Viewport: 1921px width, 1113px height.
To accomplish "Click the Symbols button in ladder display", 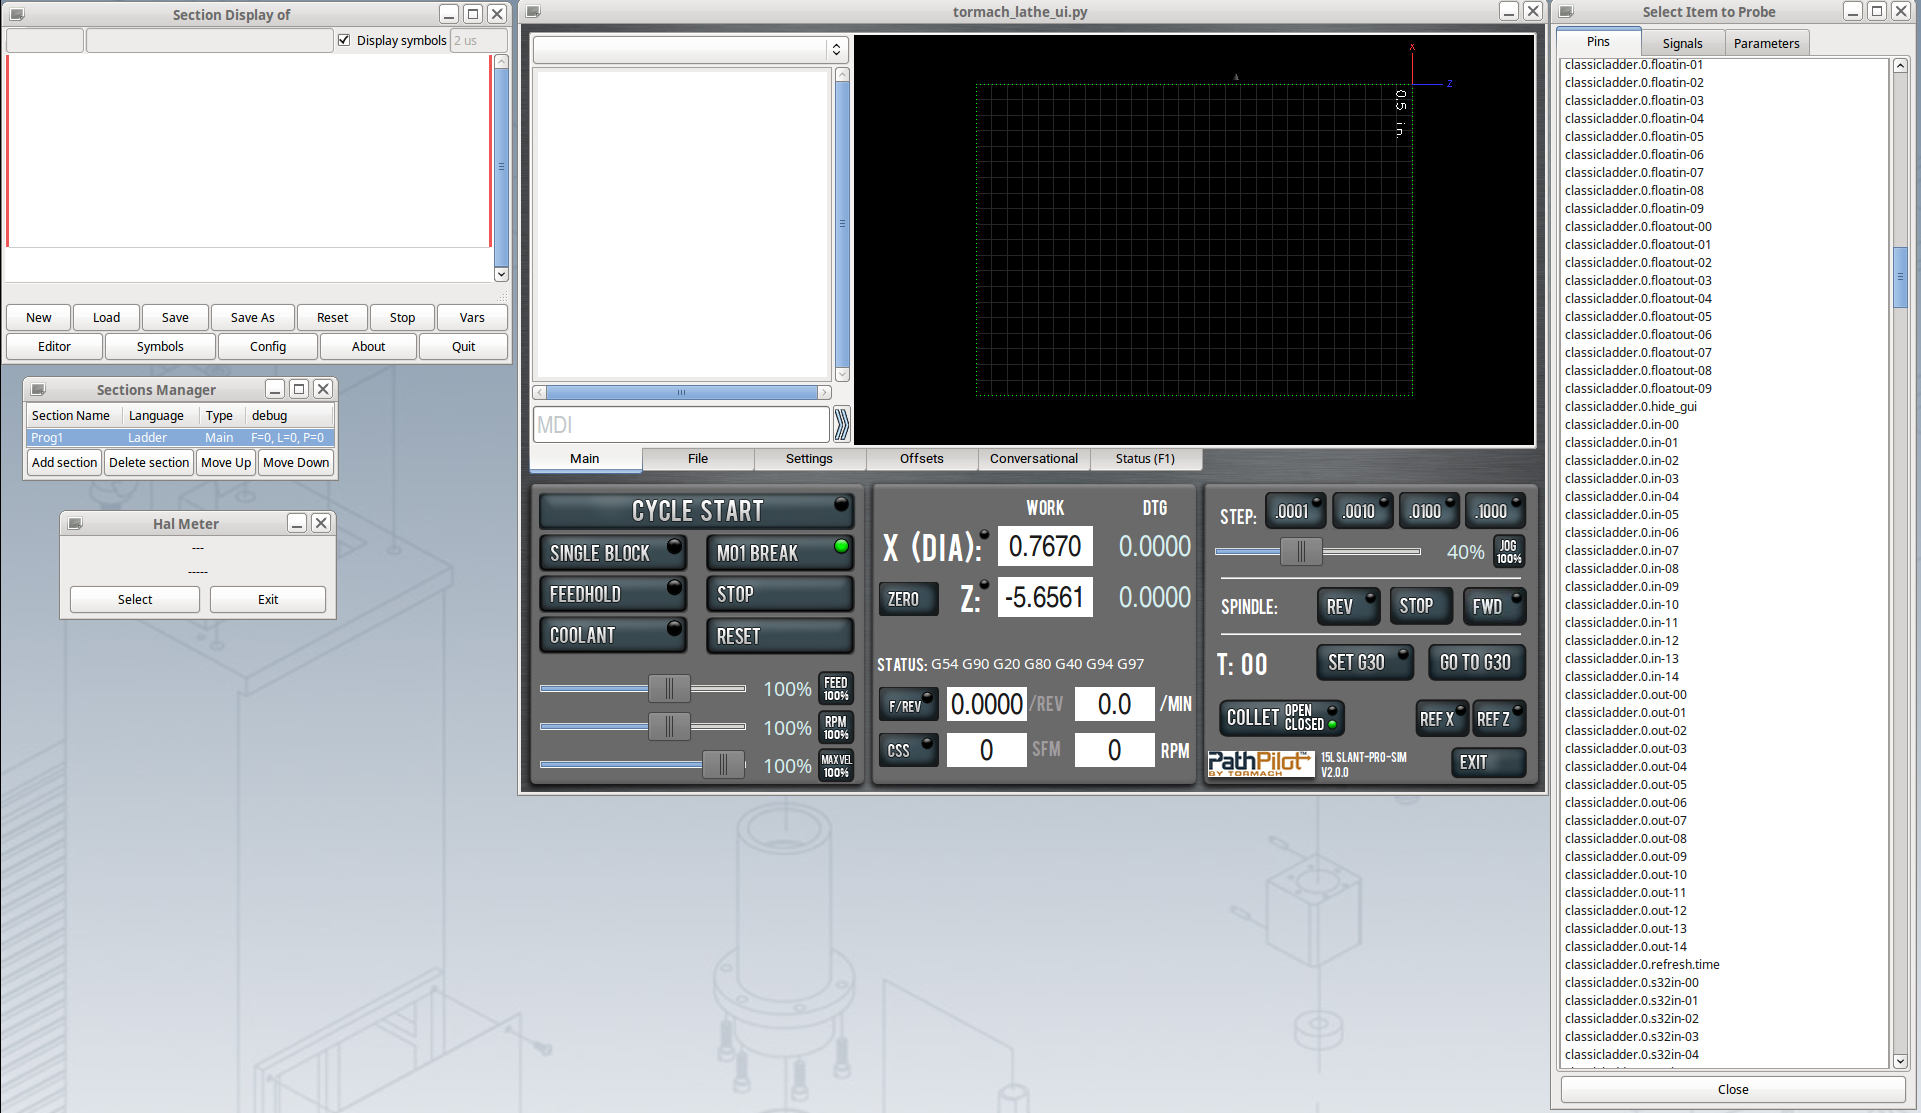I will [160, 346].
